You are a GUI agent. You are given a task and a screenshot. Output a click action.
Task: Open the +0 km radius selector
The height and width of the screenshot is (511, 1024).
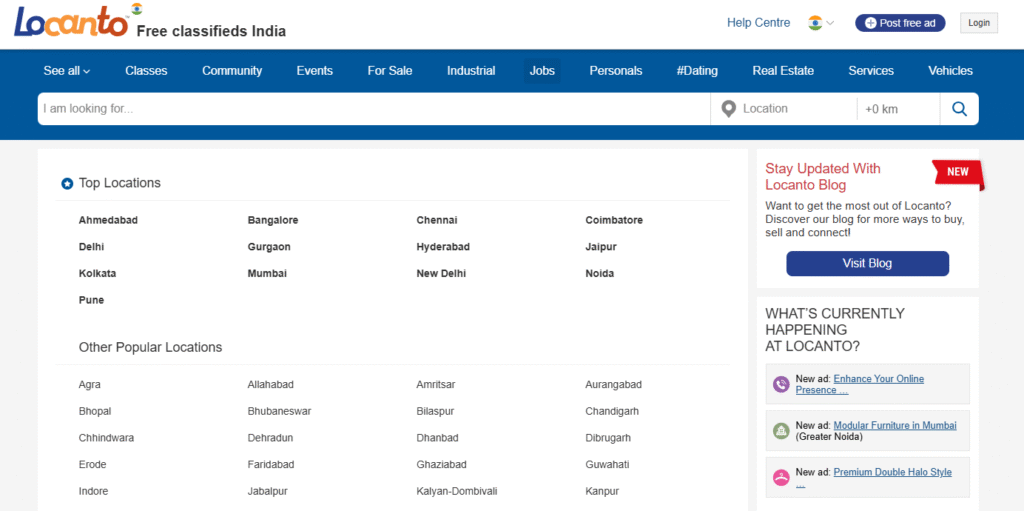pyautogui.click(x=898, y=109)
